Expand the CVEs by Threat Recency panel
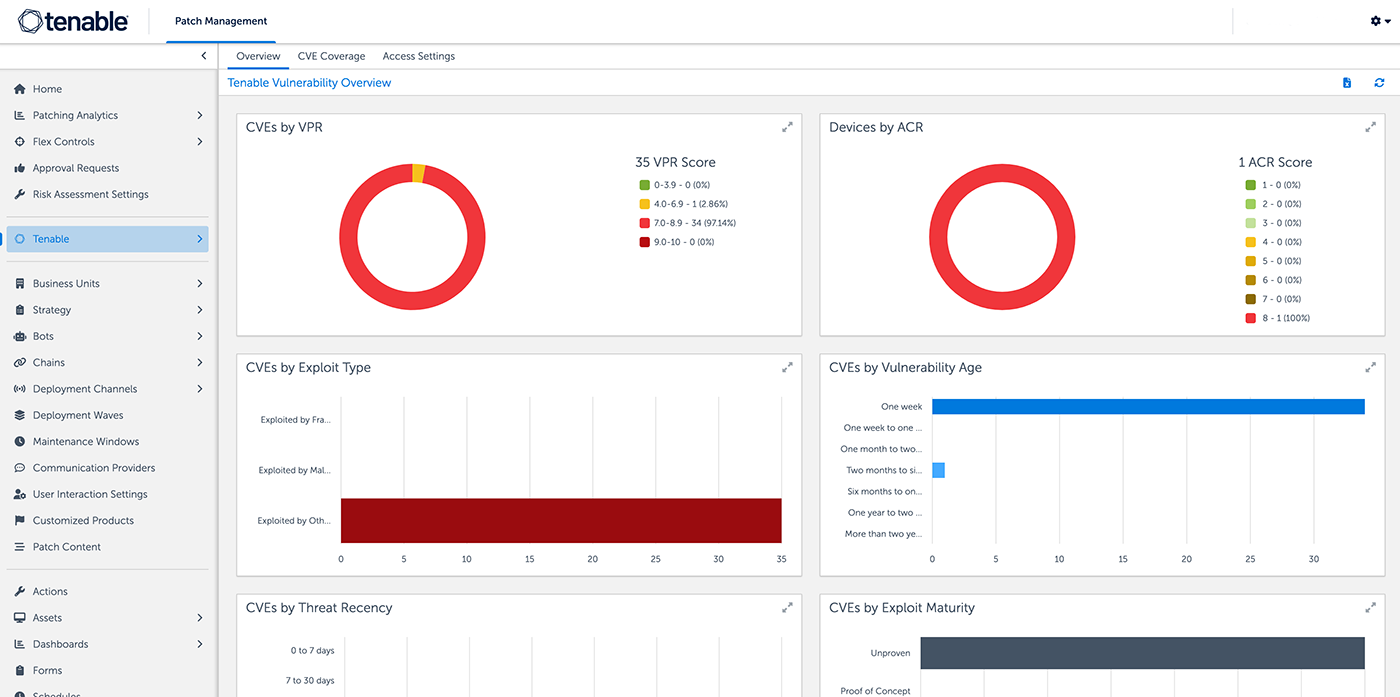1400x697 pixels. point(787,607)
